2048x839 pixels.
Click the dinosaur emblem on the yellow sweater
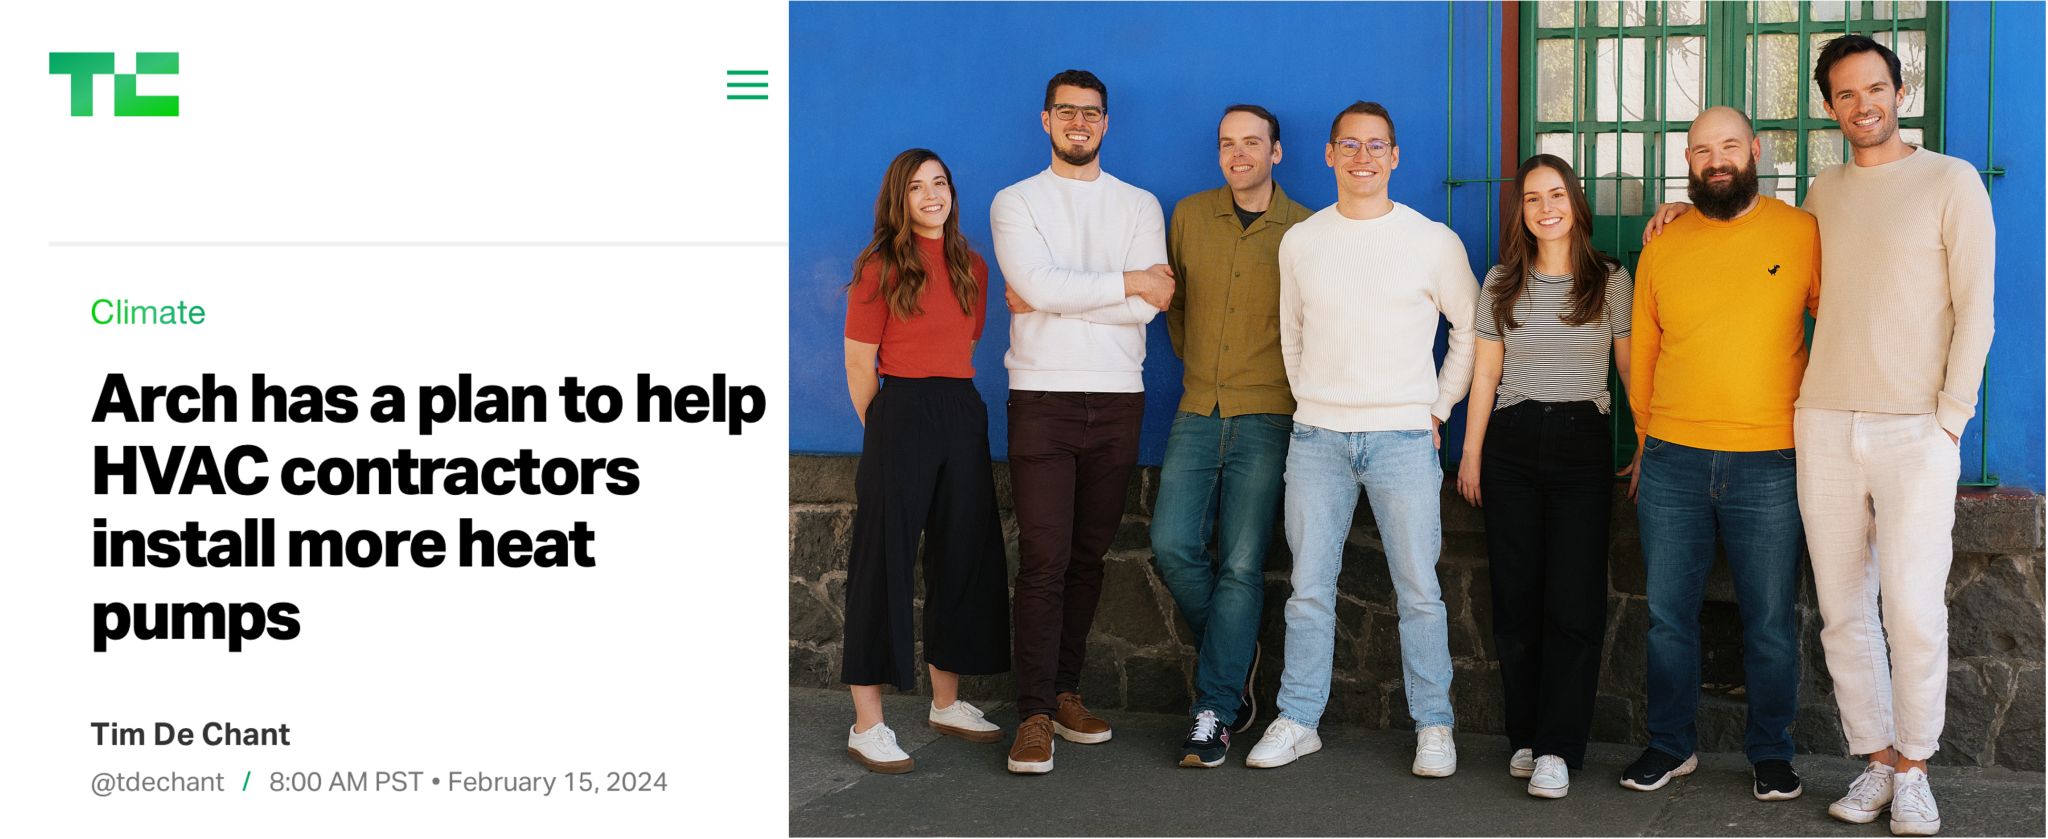[1773, 268]
